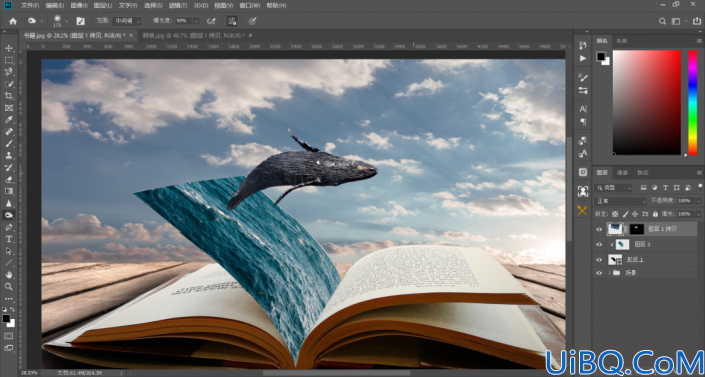
Task: Toggle lock all layer icon
Action: pos(655,214)
